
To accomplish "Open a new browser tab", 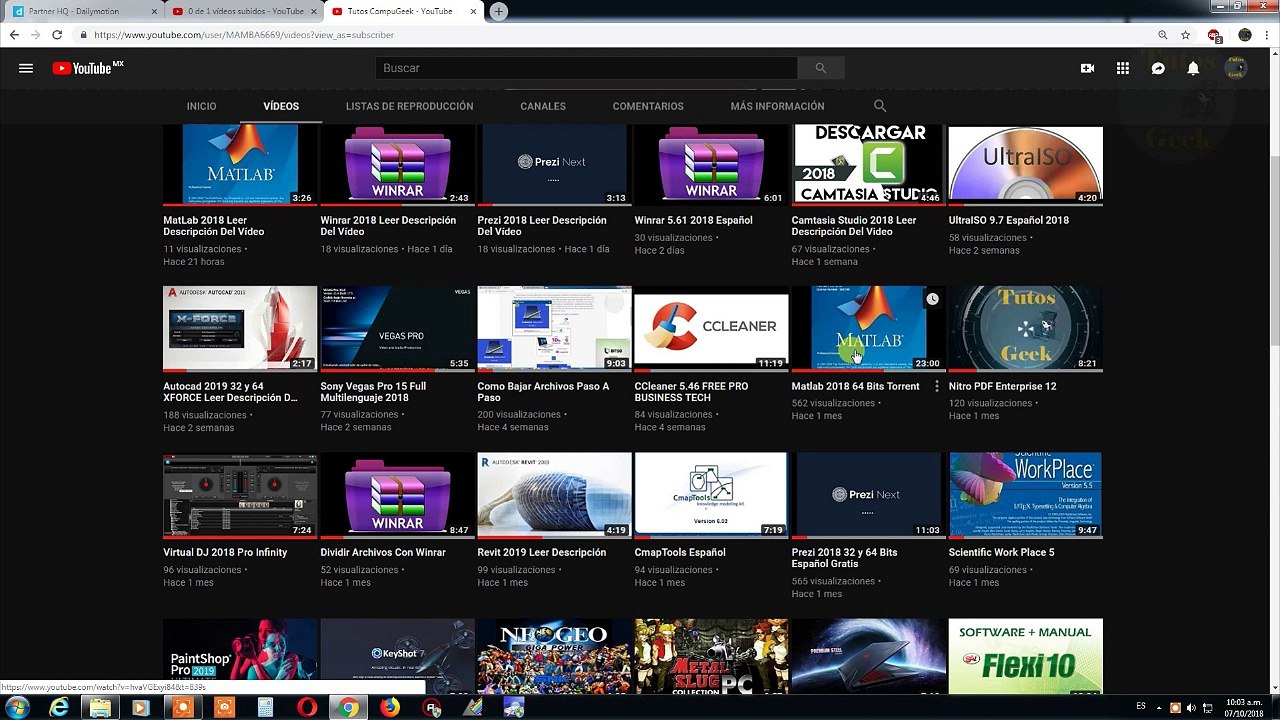I will tap(499, 11).
